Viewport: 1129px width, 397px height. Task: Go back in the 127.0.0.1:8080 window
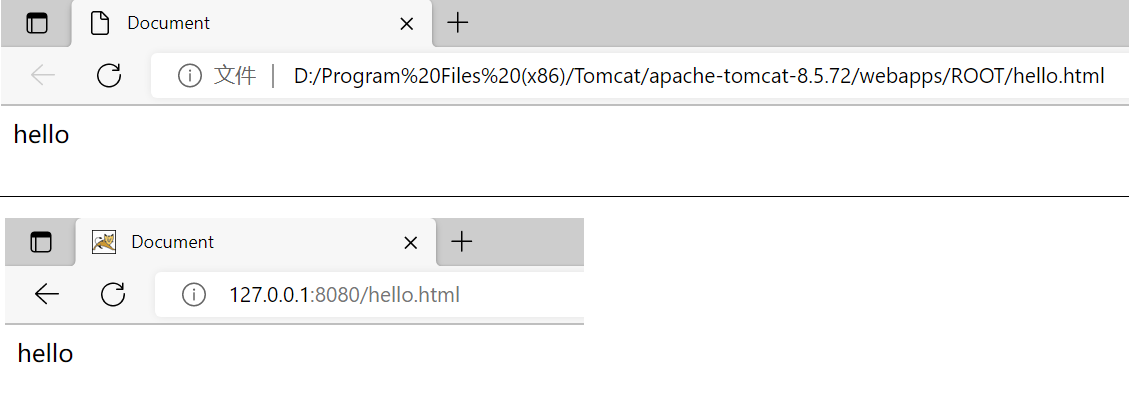[x=47, y=294]
